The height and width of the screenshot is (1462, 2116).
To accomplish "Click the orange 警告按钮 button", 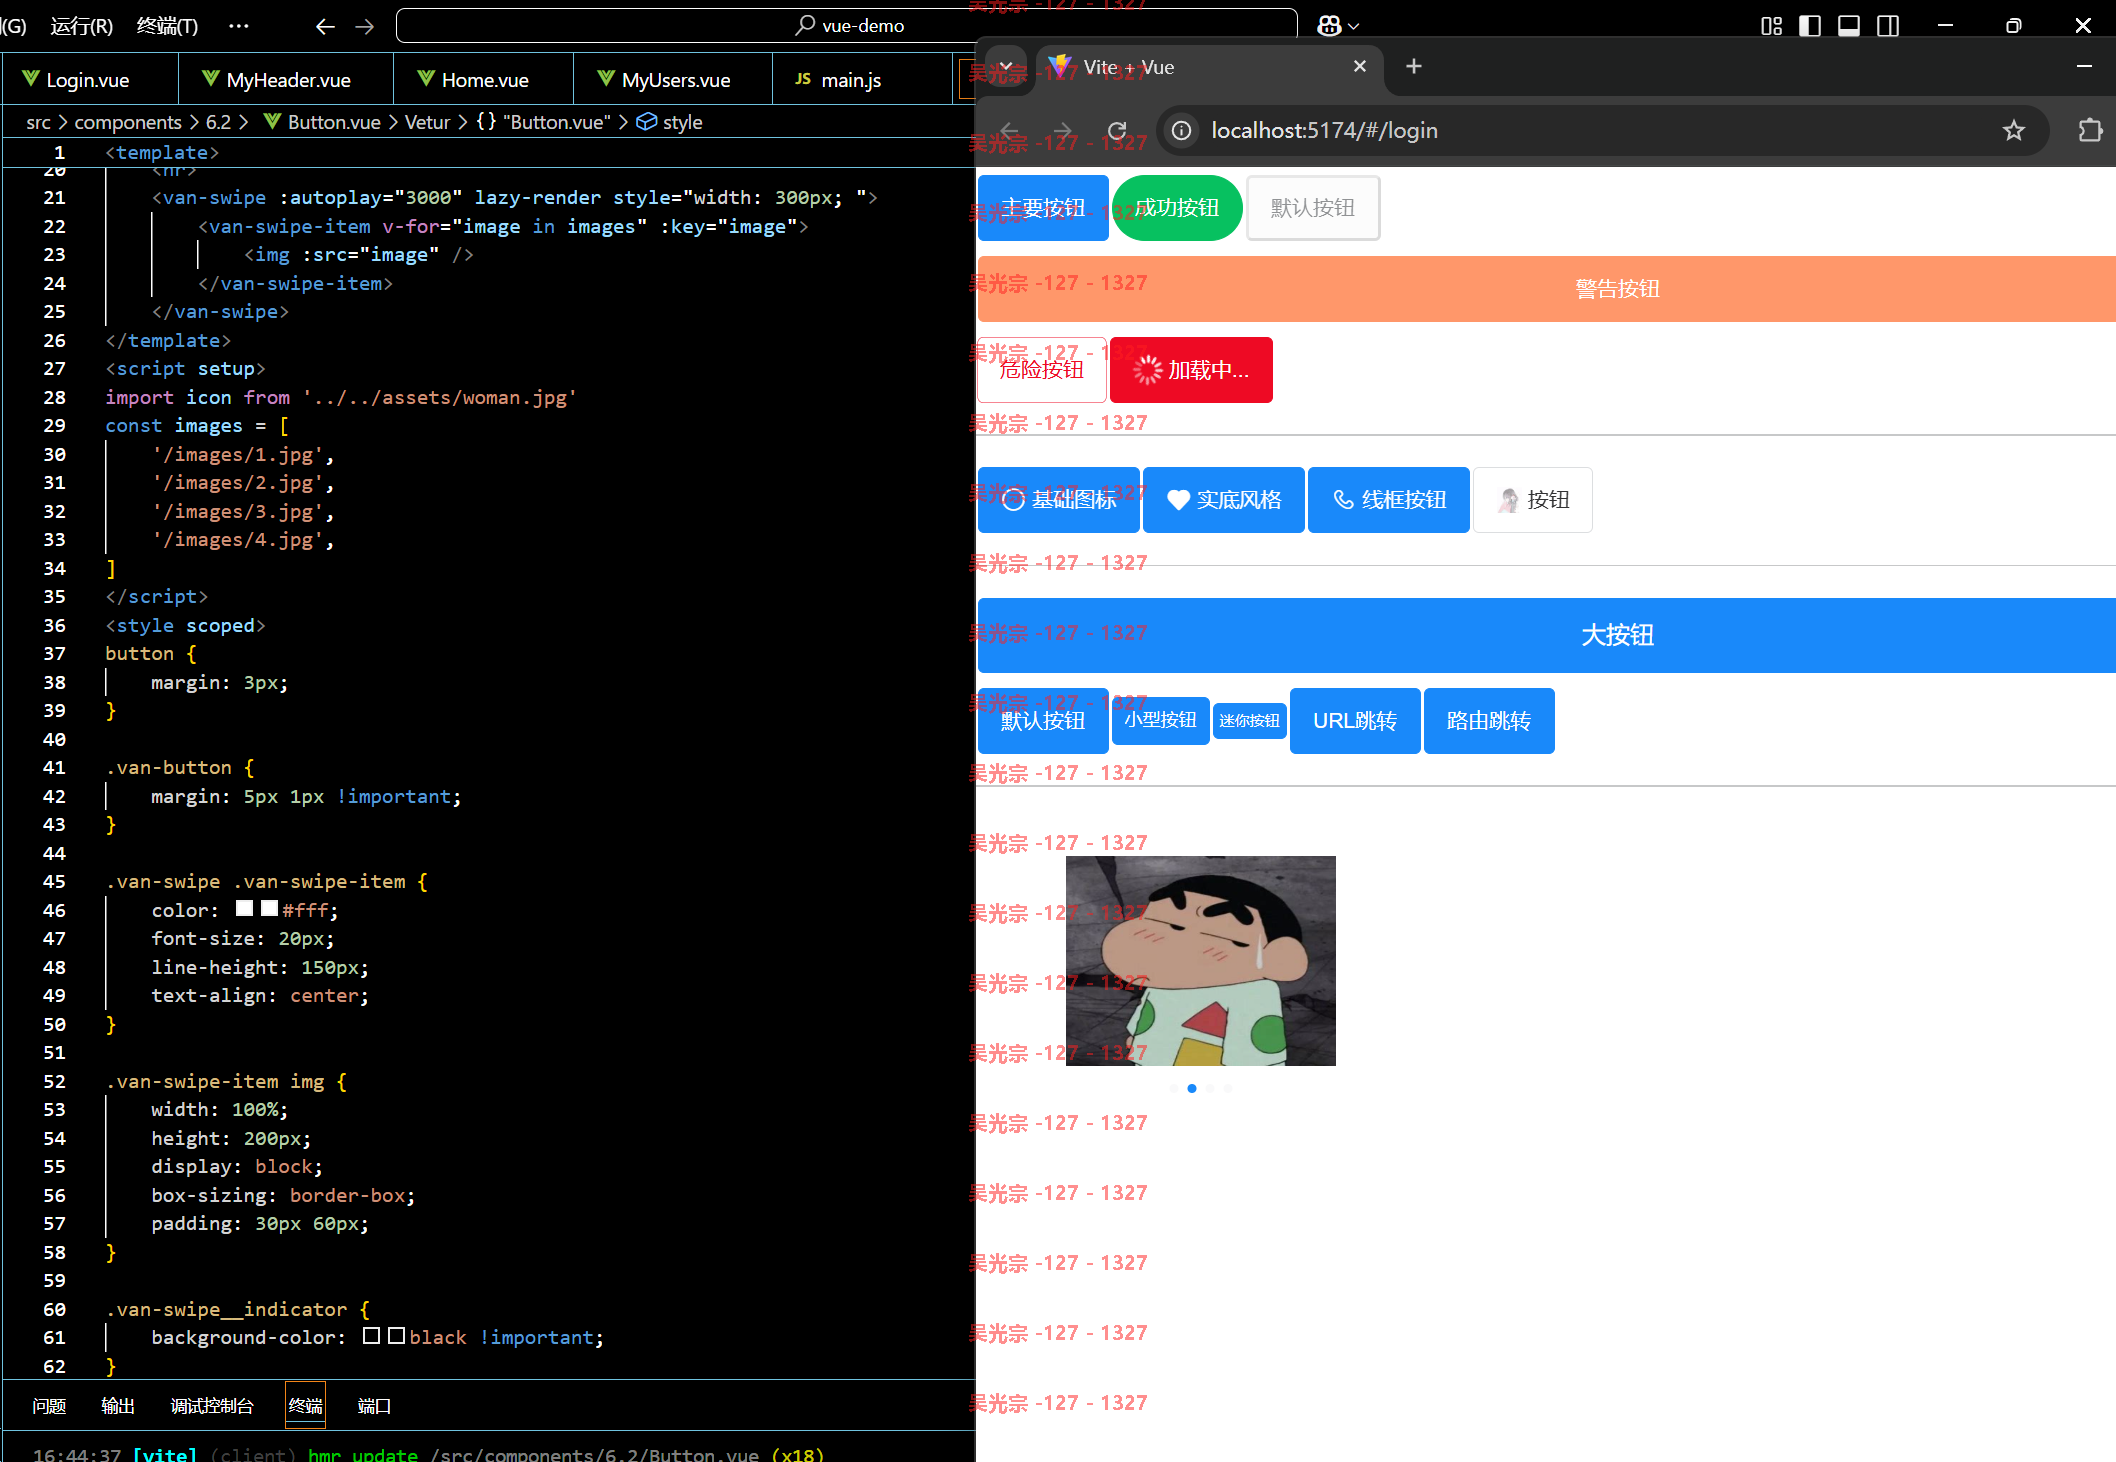I will (1546, 289).
